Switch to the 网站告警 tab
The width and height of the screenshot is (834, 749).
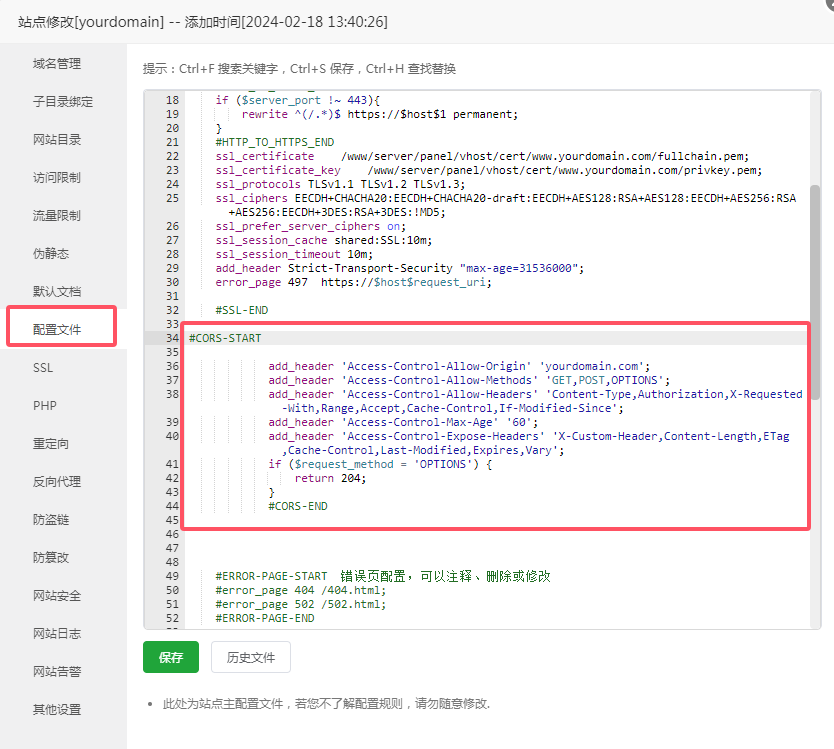tap(57, 672)
